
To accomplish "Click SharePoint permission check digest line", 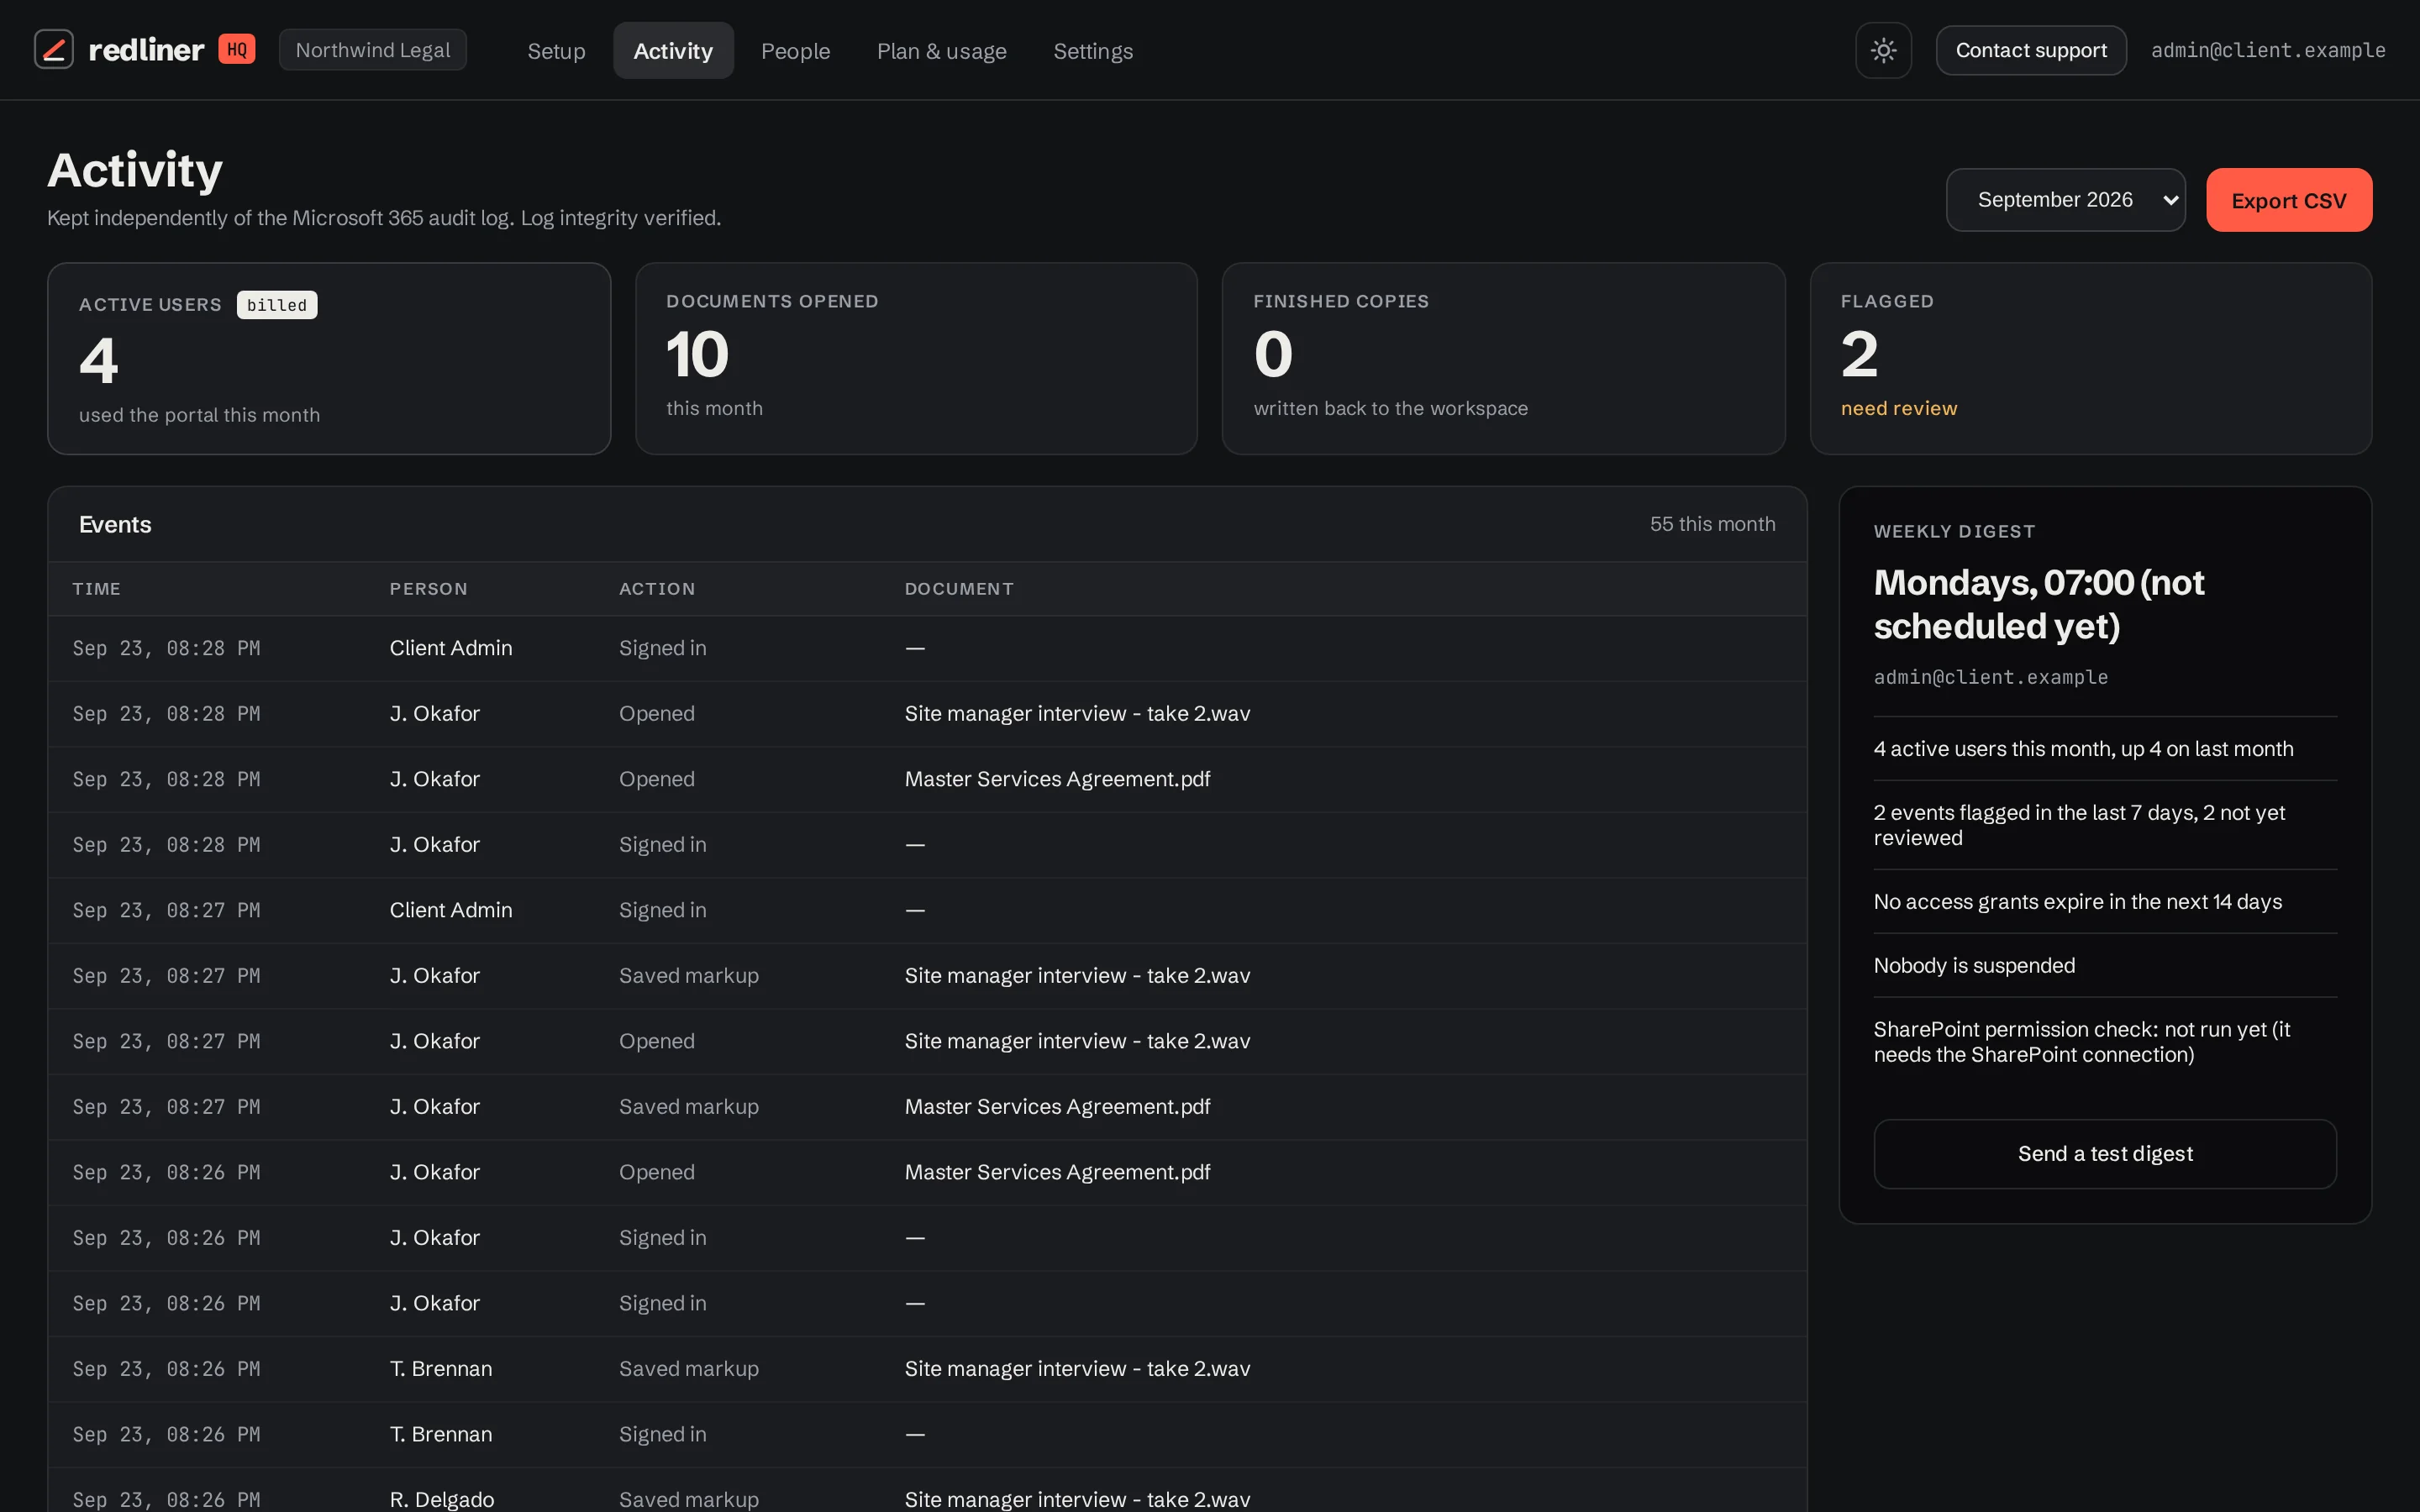I will tap(2081, 1042).
